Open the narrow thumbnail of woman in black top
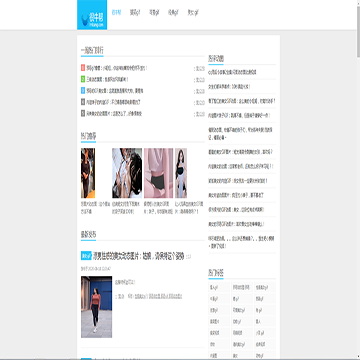 click(x=181, y=173)
